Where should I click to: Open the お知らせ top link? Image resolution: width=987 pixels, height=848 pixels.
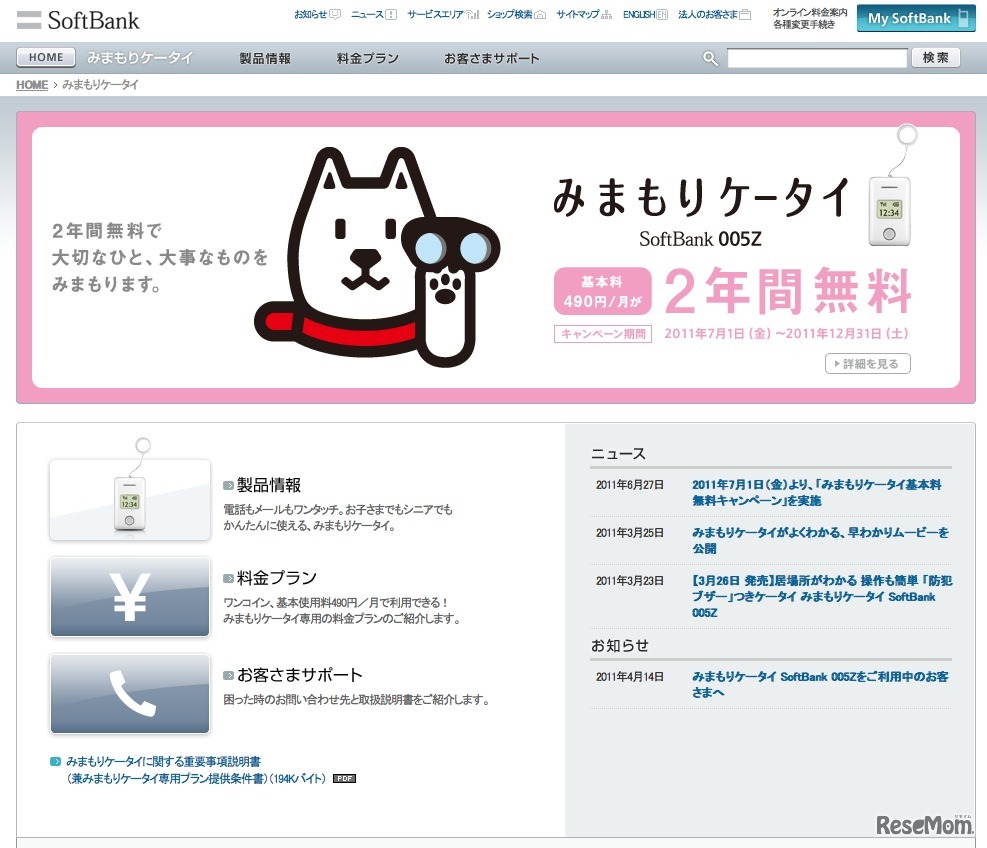pyautogui.click(x=310, y=14)
